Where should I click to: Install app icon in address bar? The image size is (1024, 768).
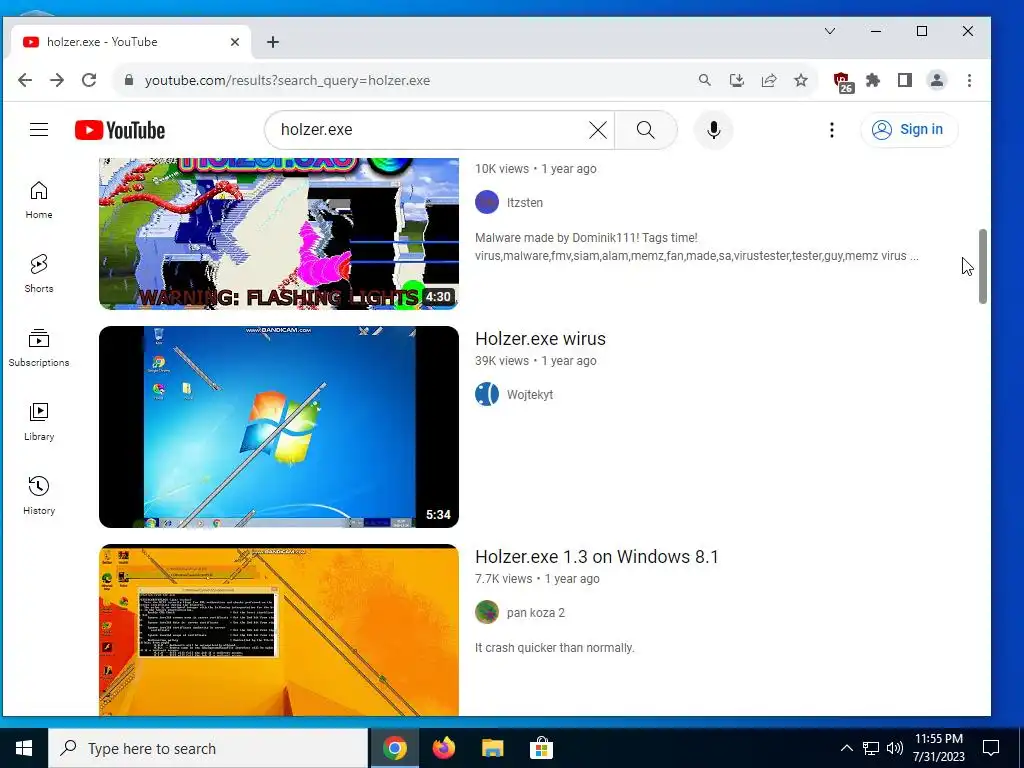[x=737, y=80]
